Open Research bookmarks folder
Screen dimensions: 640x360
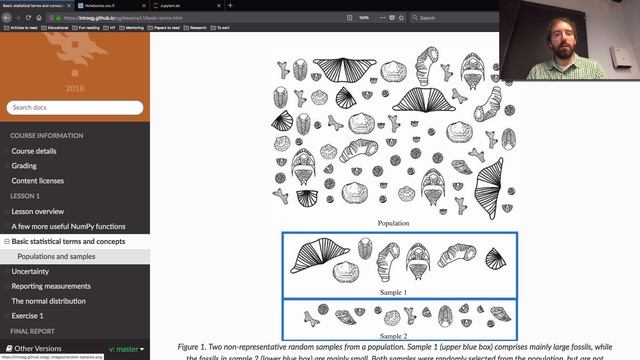click(x=195, y=28)
